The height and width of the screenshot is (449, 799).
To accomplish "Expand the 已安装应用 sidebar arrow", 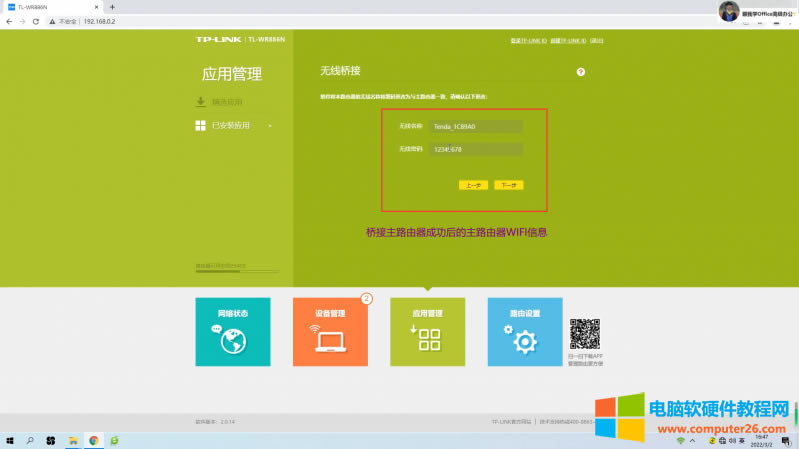I will point(270,126).
